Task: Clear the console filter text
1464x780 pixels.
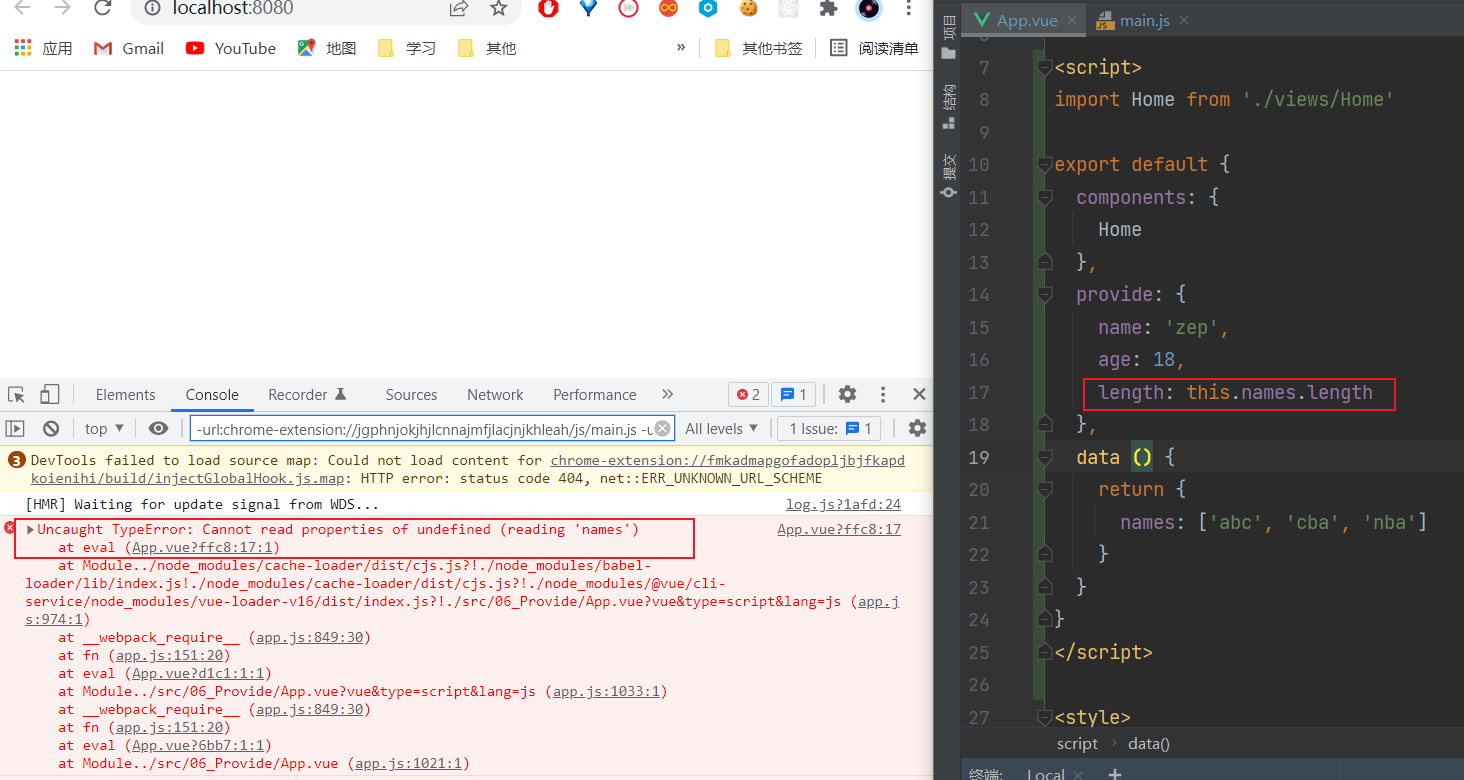Action: point(662,428)
